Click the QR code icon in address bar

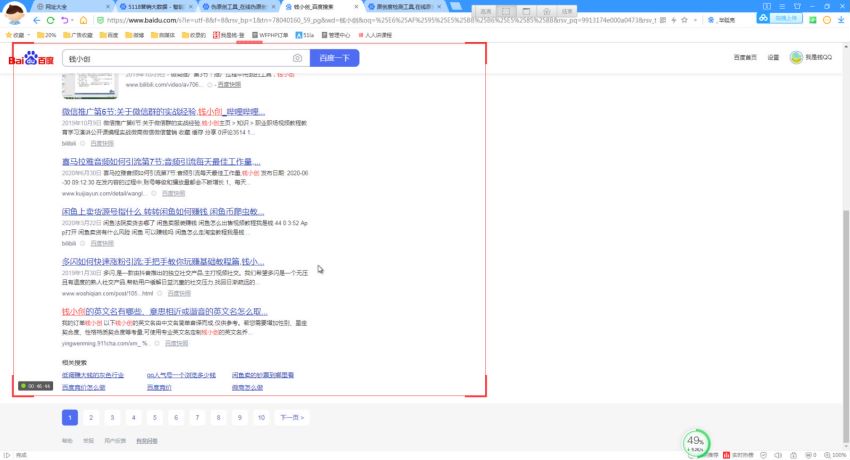point(662,20)
